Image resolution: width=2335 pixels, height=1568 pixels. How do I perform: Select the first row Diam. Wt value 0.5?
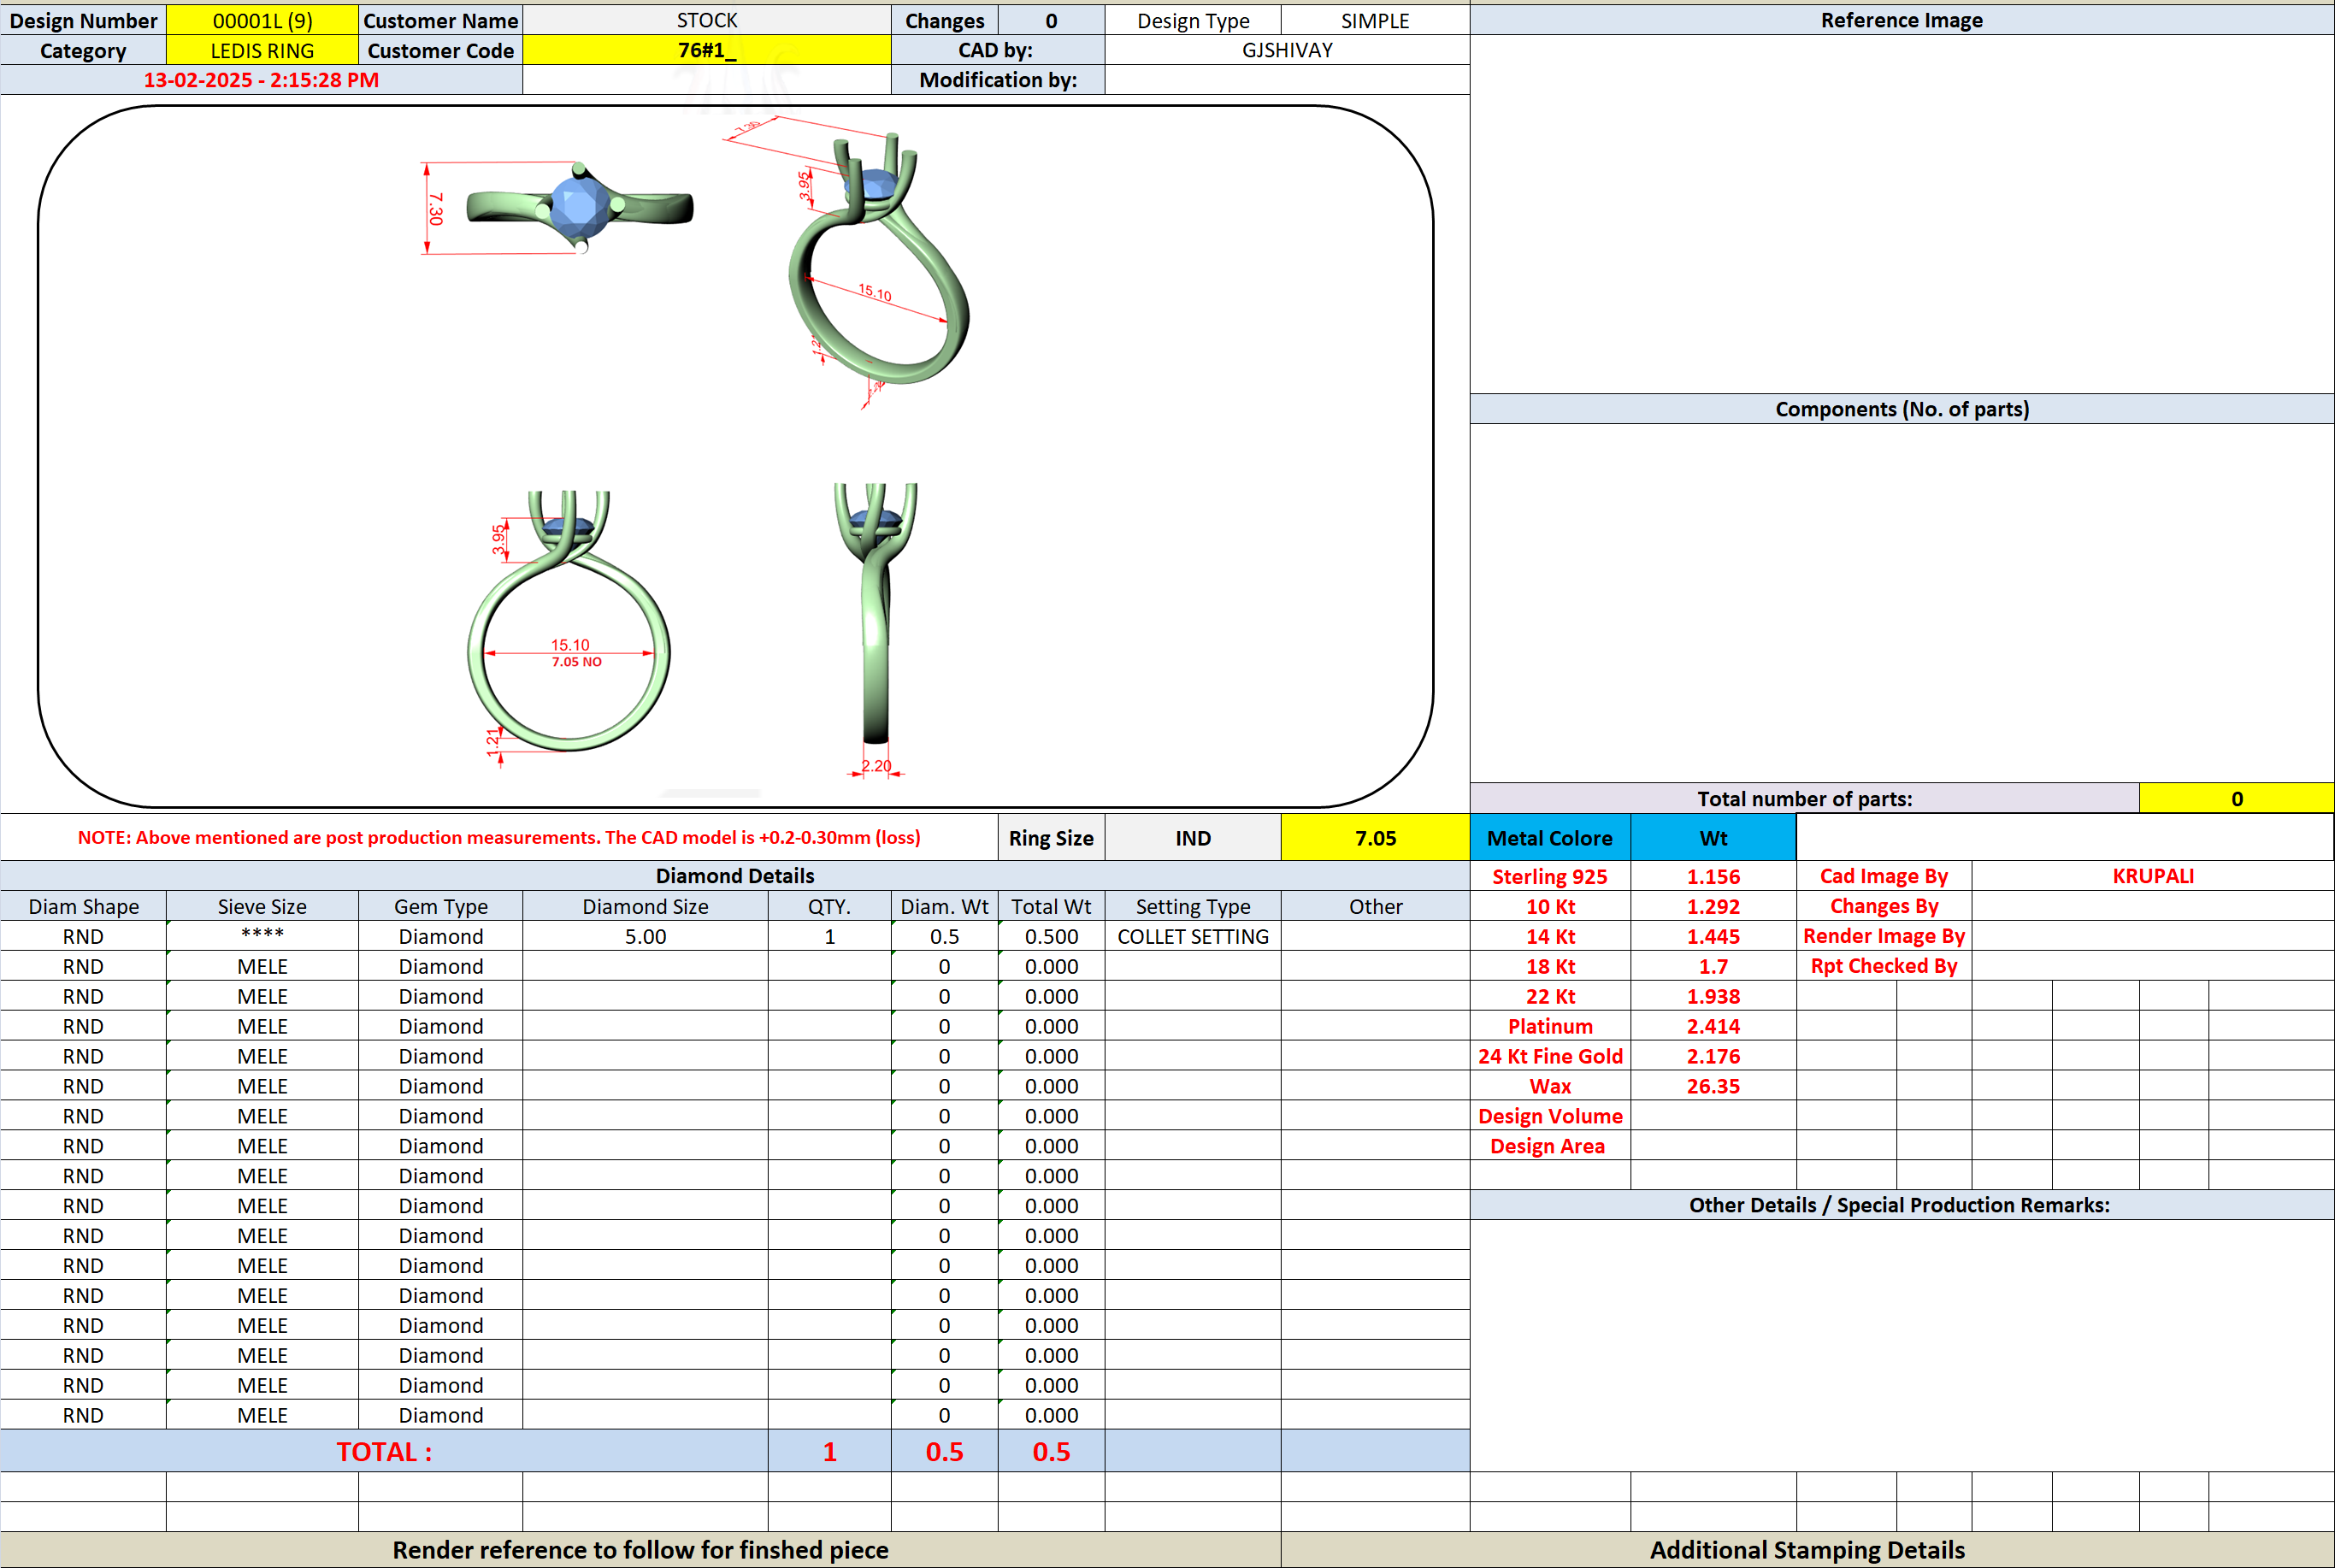pos(944,936)
